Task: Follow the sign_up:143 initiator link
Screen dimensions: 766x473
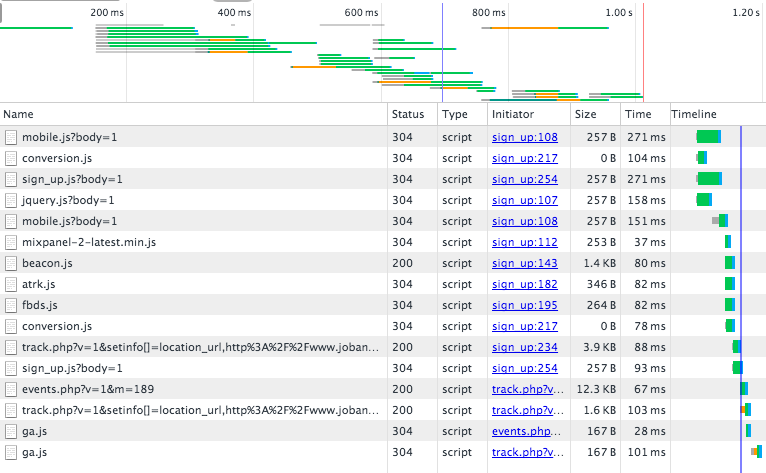Action: [x=524, y=263]
